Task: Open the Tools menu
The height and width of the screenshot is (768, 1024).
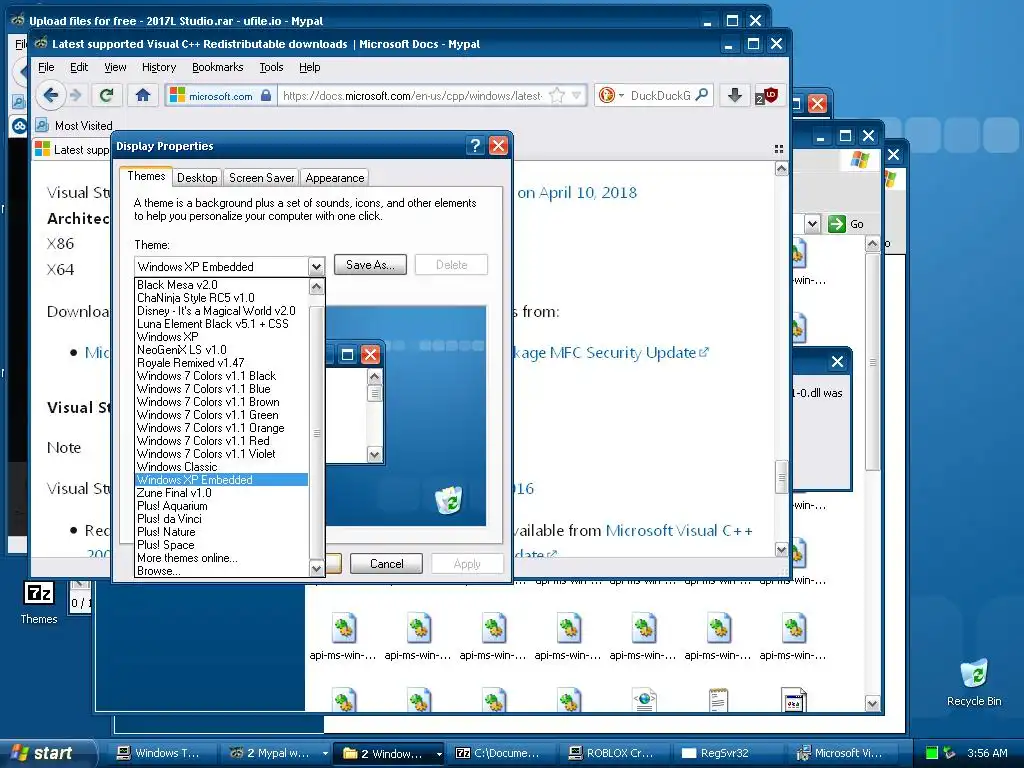Action: [x=271, y=67]
